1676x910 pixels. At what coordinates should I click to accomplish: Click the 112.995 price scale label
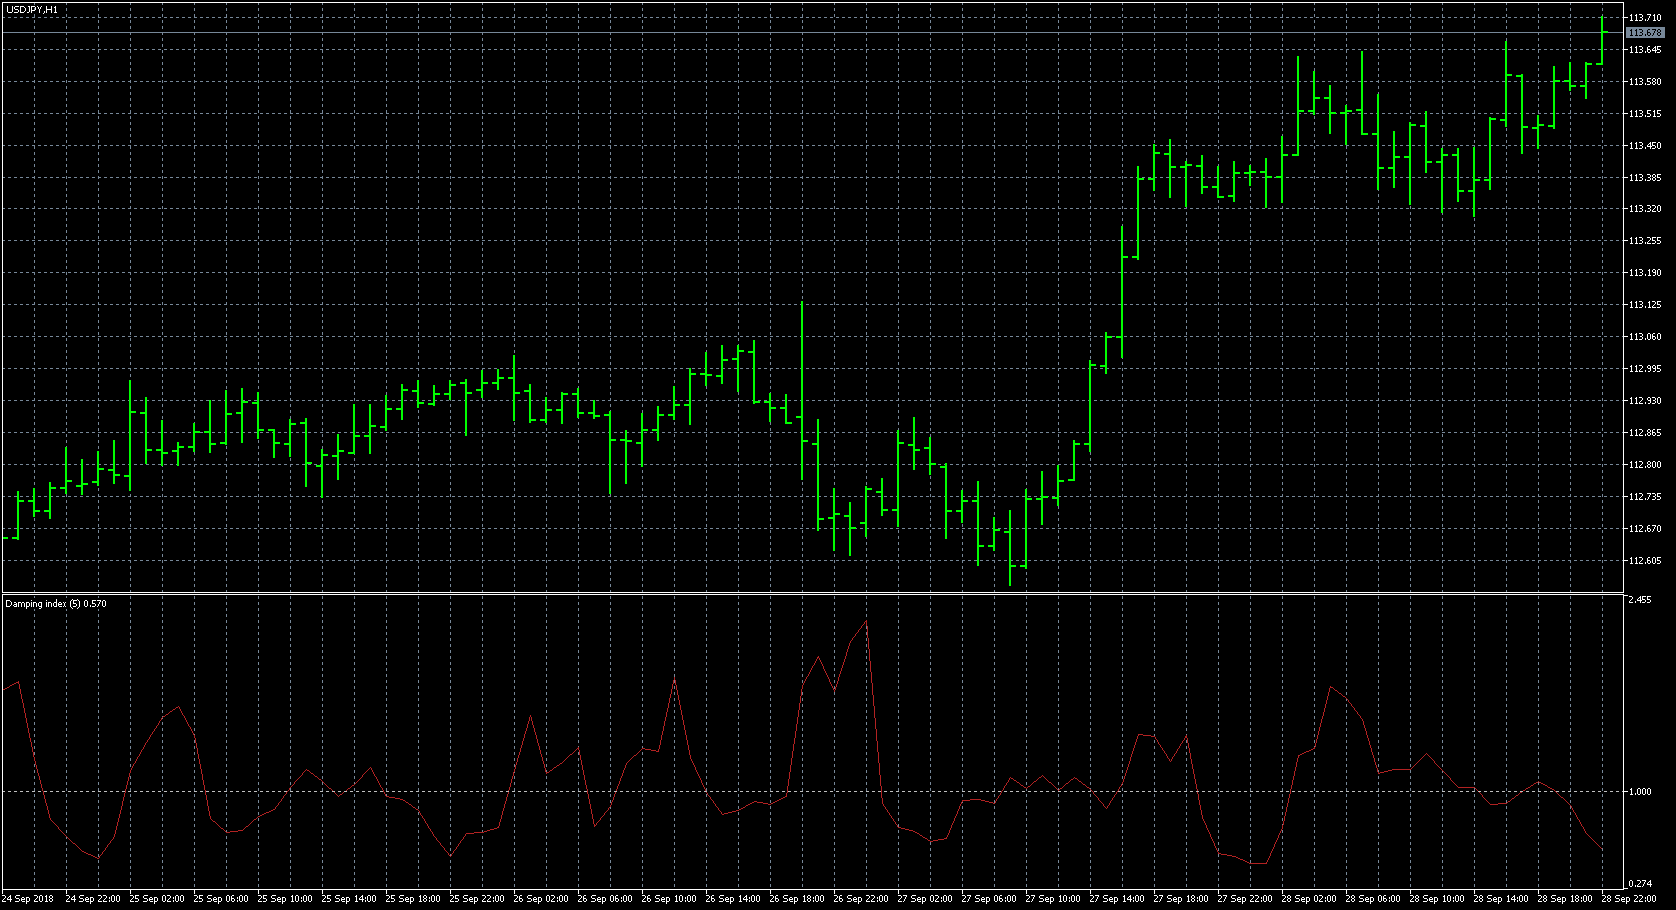point(1645,368)
